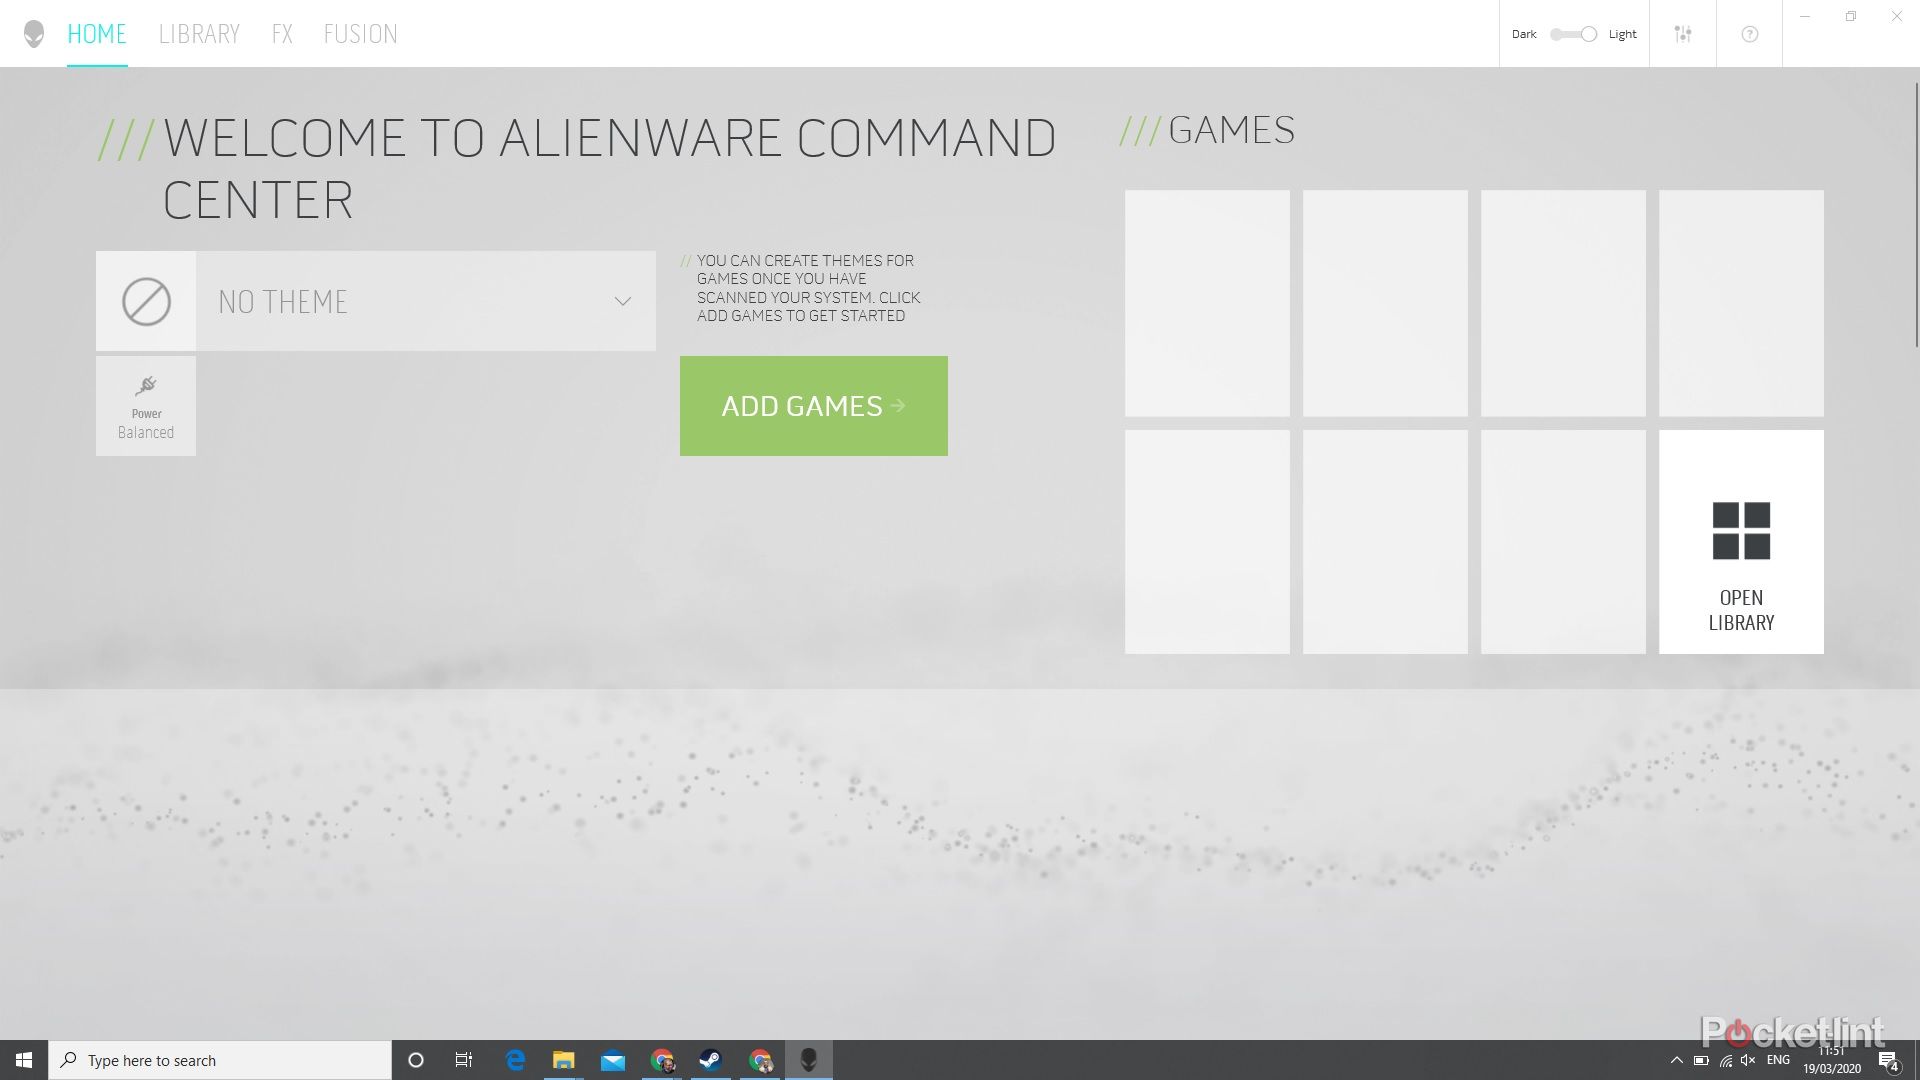The image size is (1920, 1080).
Task: Show hidden icons in the system tray
Action: tap(1677, 1060)
